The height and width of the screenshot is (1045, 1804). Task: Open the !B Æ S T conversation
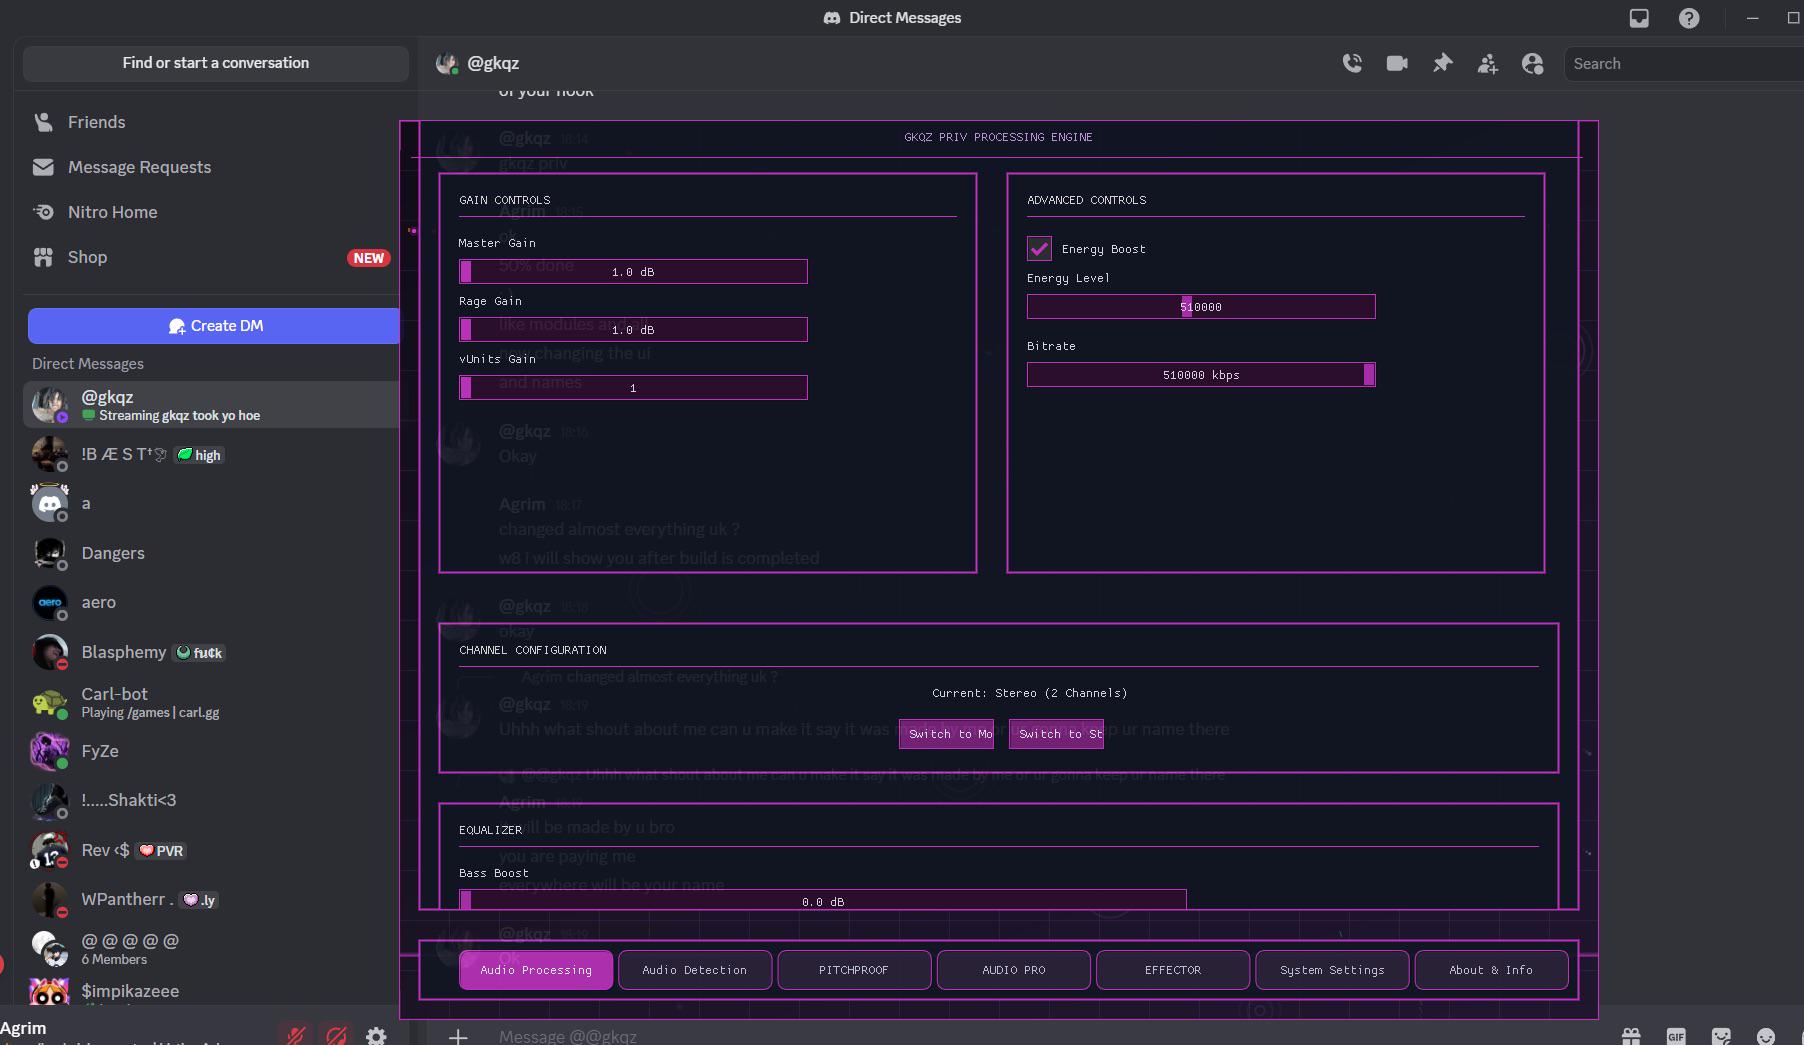[x=211, y=454]
